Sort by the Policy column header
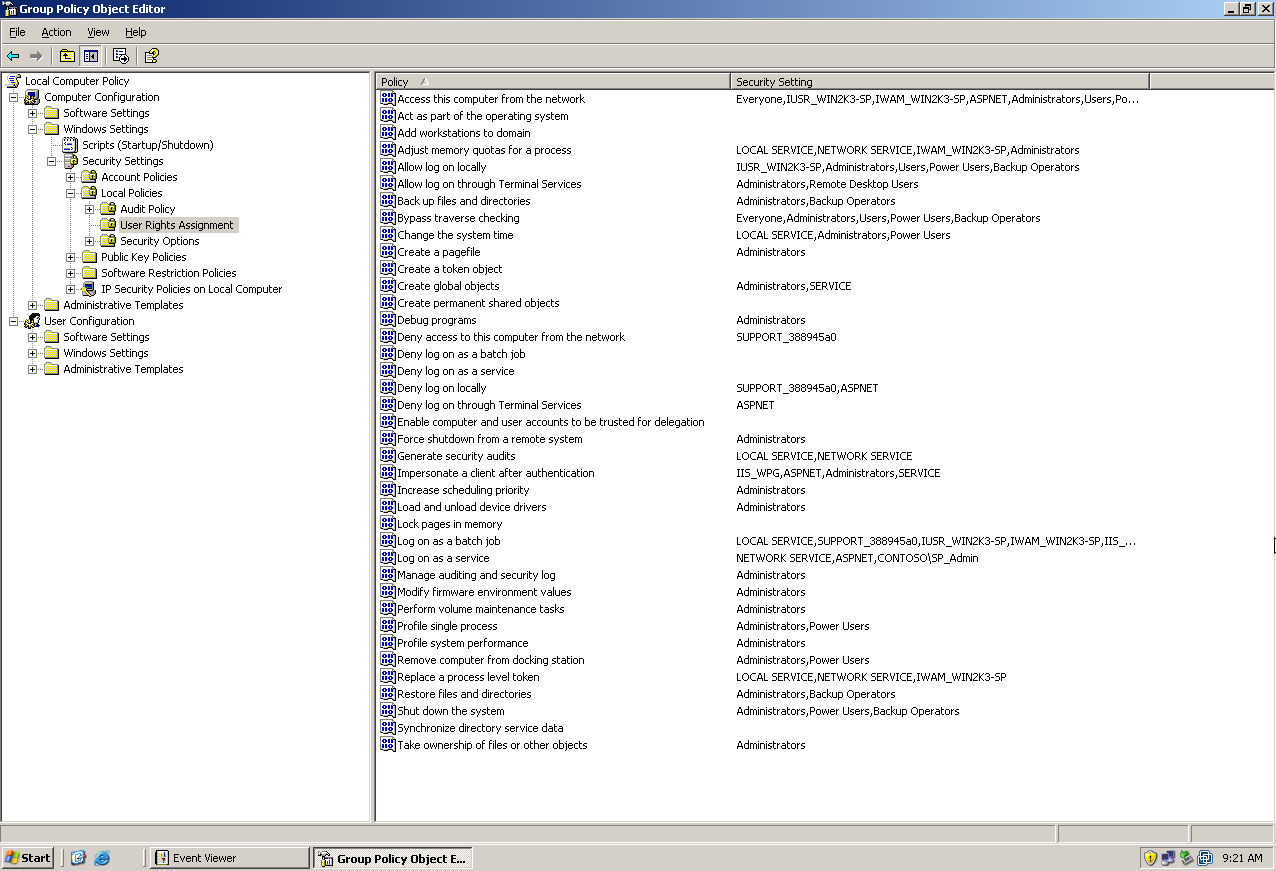The width and height of the screenshot is (1276, 871). coord(553,81)
